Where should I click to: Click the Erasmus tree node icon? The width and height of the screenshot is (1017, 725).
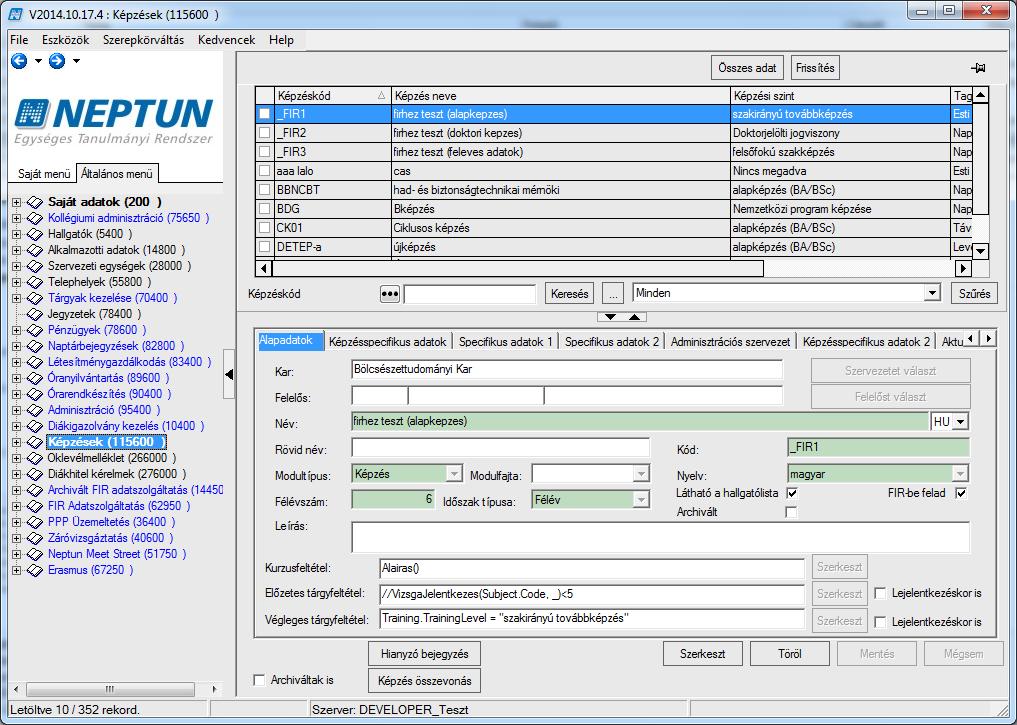[34, 571]
